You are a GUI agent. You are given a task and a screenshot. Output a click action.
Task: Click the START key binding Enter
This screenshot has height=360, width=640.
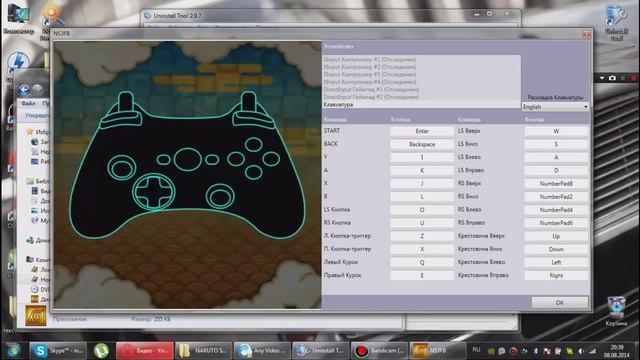coord(422,131)
